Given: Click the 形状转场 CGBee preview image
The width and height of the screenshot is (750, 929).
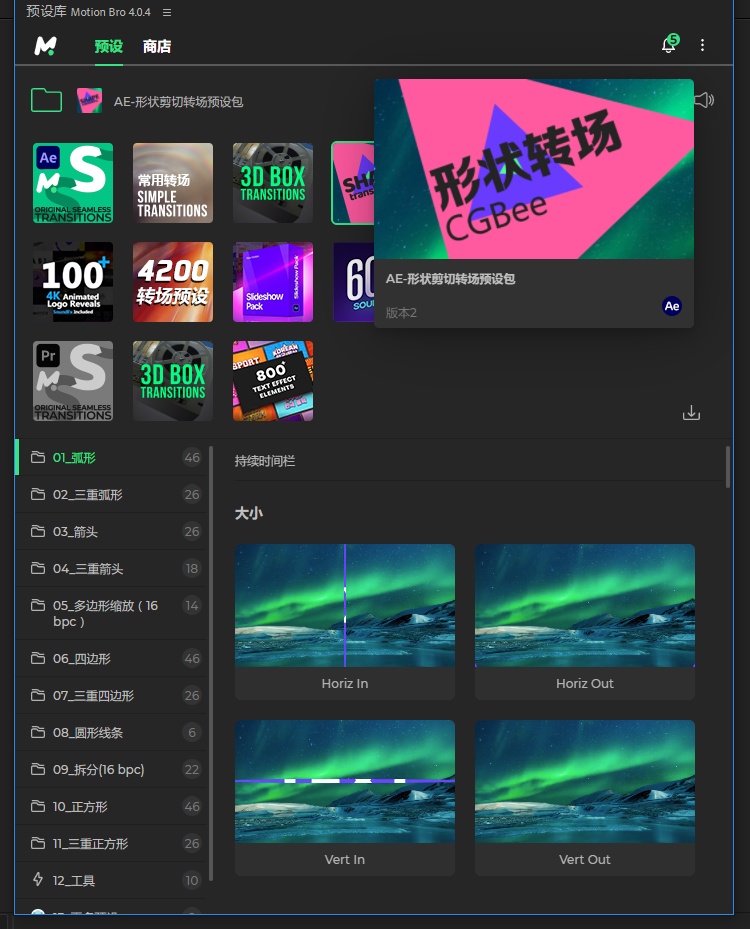Looking at the screenshot, I should pos(534,169).
